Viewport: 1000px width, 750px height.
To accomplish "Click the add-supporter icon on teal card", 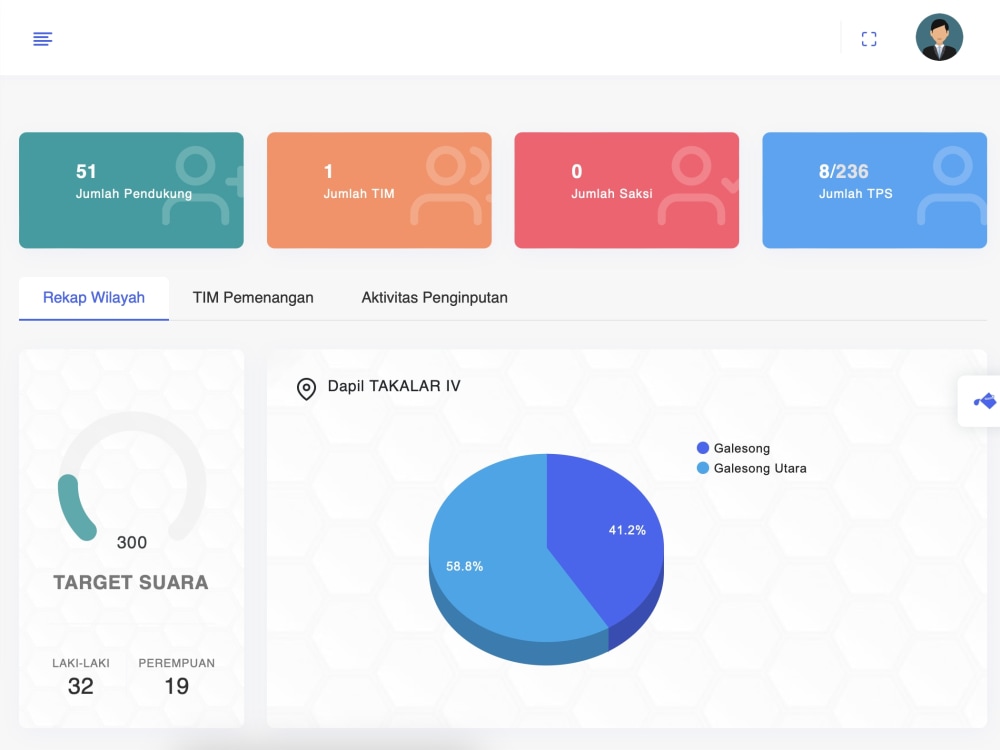I will click(201, 186).
